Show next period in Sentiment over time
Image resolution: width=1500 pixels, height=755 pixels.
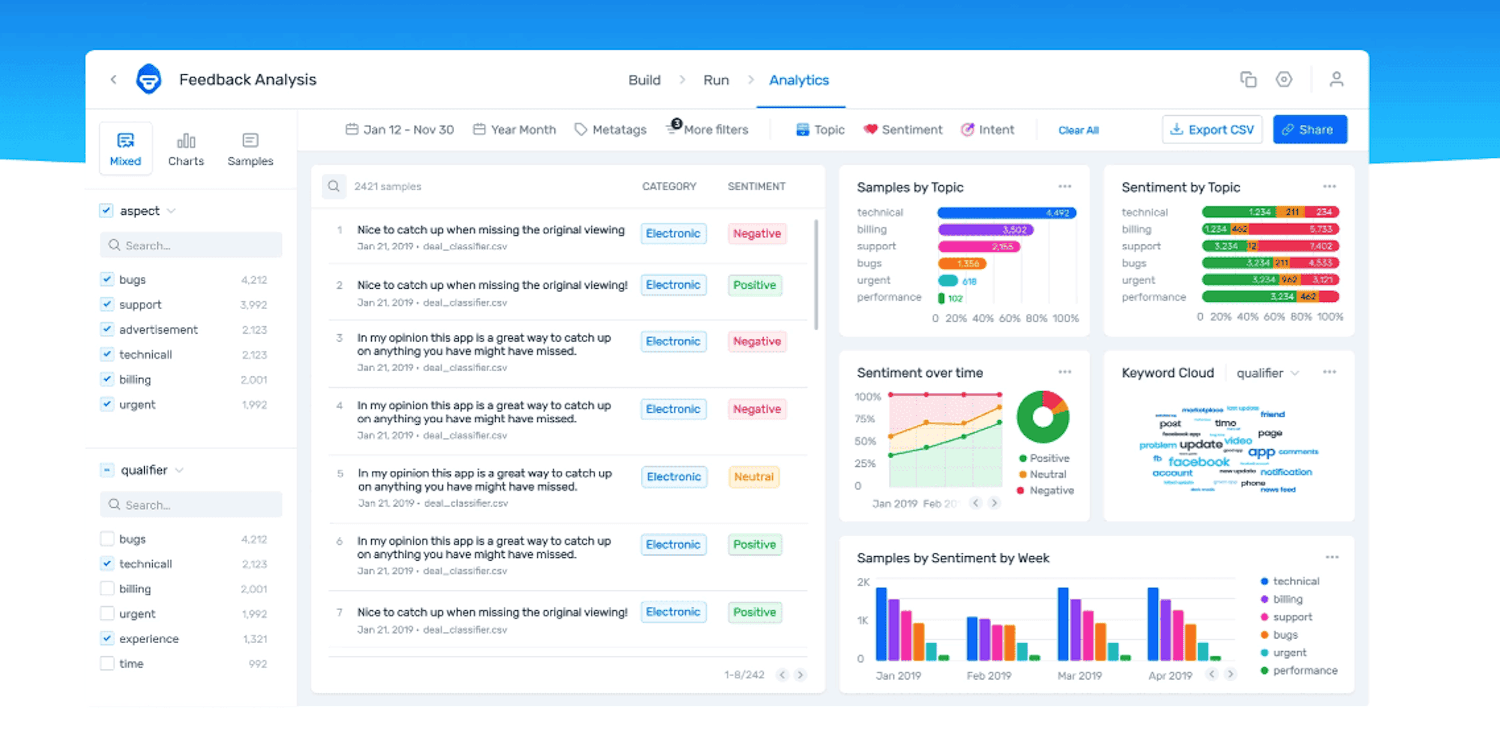(994, 503)
